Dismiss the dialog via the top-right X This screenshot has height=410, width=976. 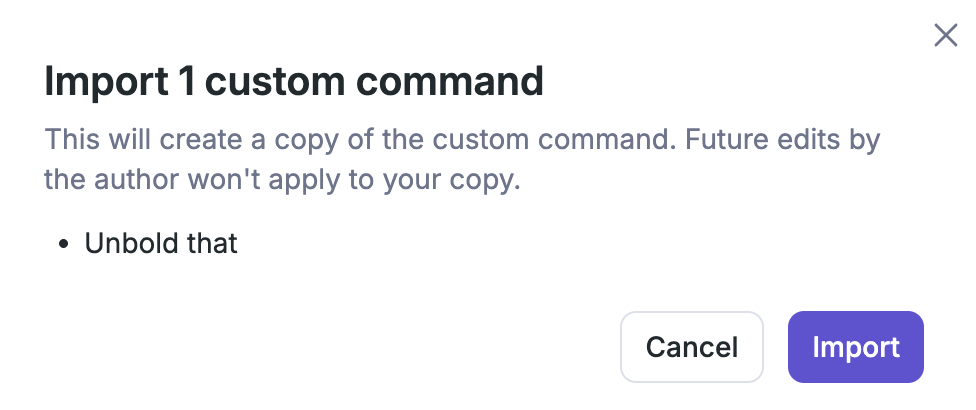tap(945, 36)
